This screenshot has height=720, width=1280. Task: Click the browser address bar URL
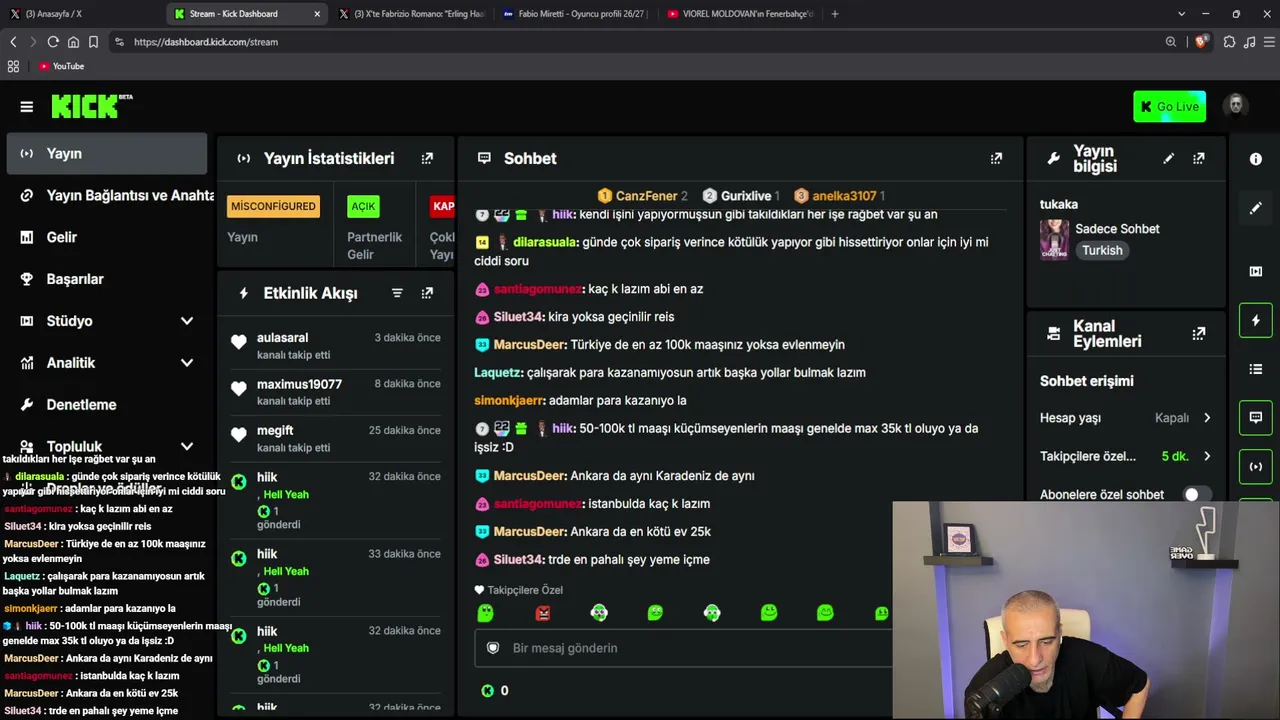[206, 42]
